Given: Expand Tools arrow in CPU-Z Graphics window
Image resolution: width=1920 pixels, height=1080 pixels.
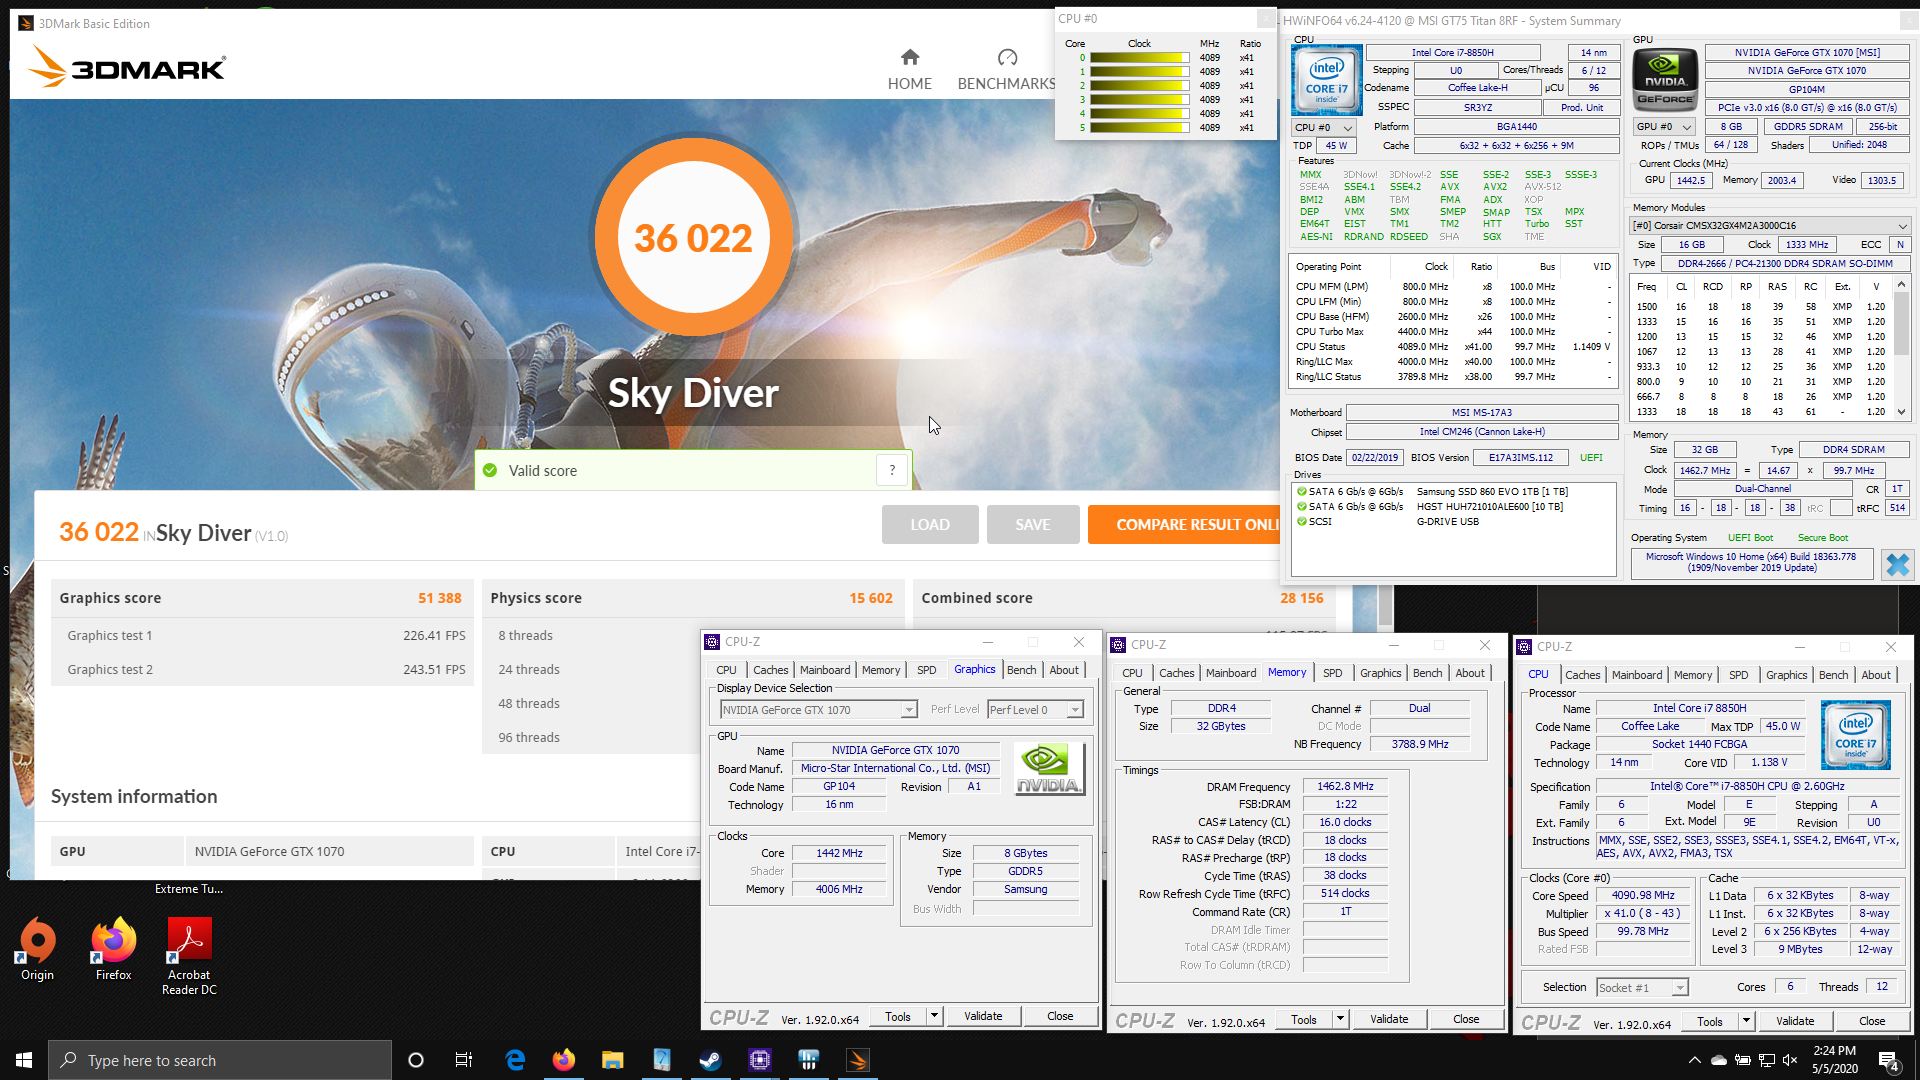Looking at the screenshot, I should 934,1016.
